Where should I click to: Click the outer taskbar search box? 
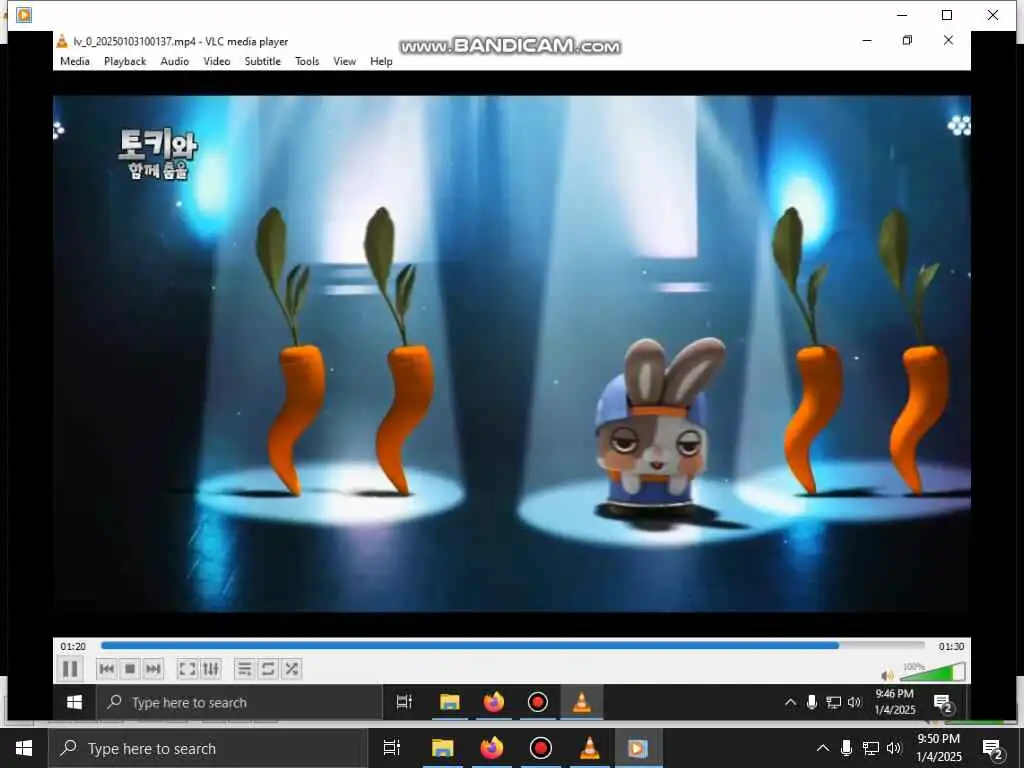pos(207,748)
